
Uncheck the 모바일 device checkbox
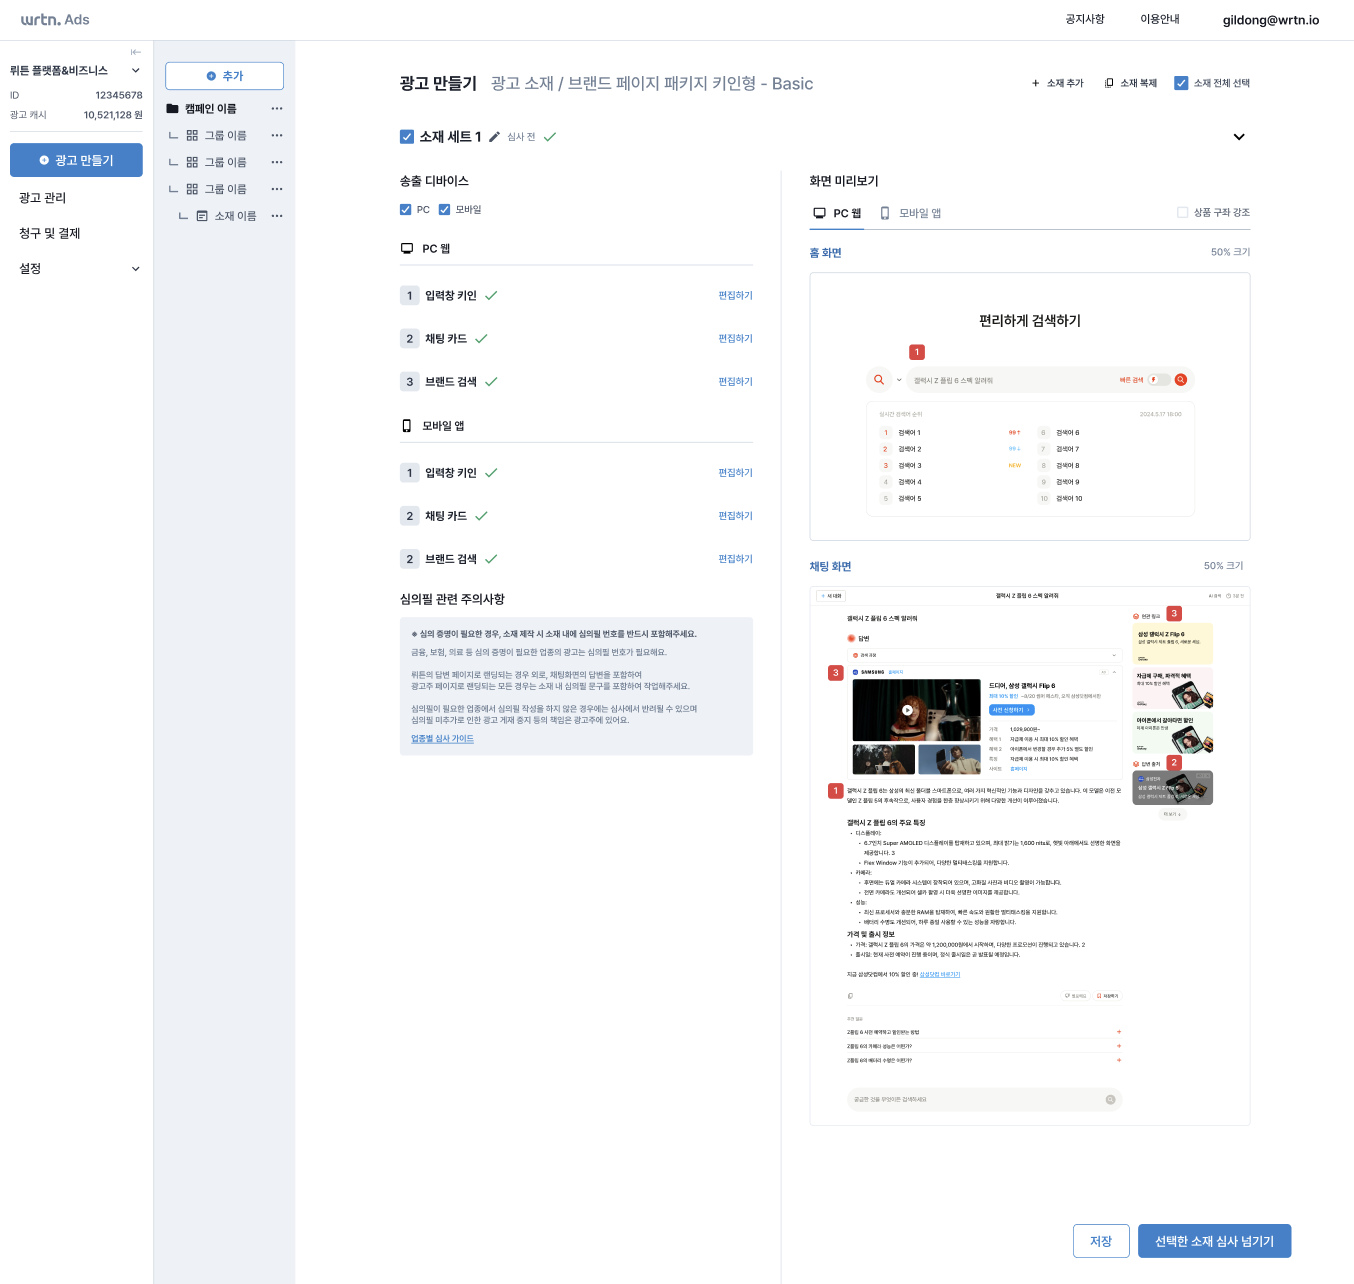(445, 210)
